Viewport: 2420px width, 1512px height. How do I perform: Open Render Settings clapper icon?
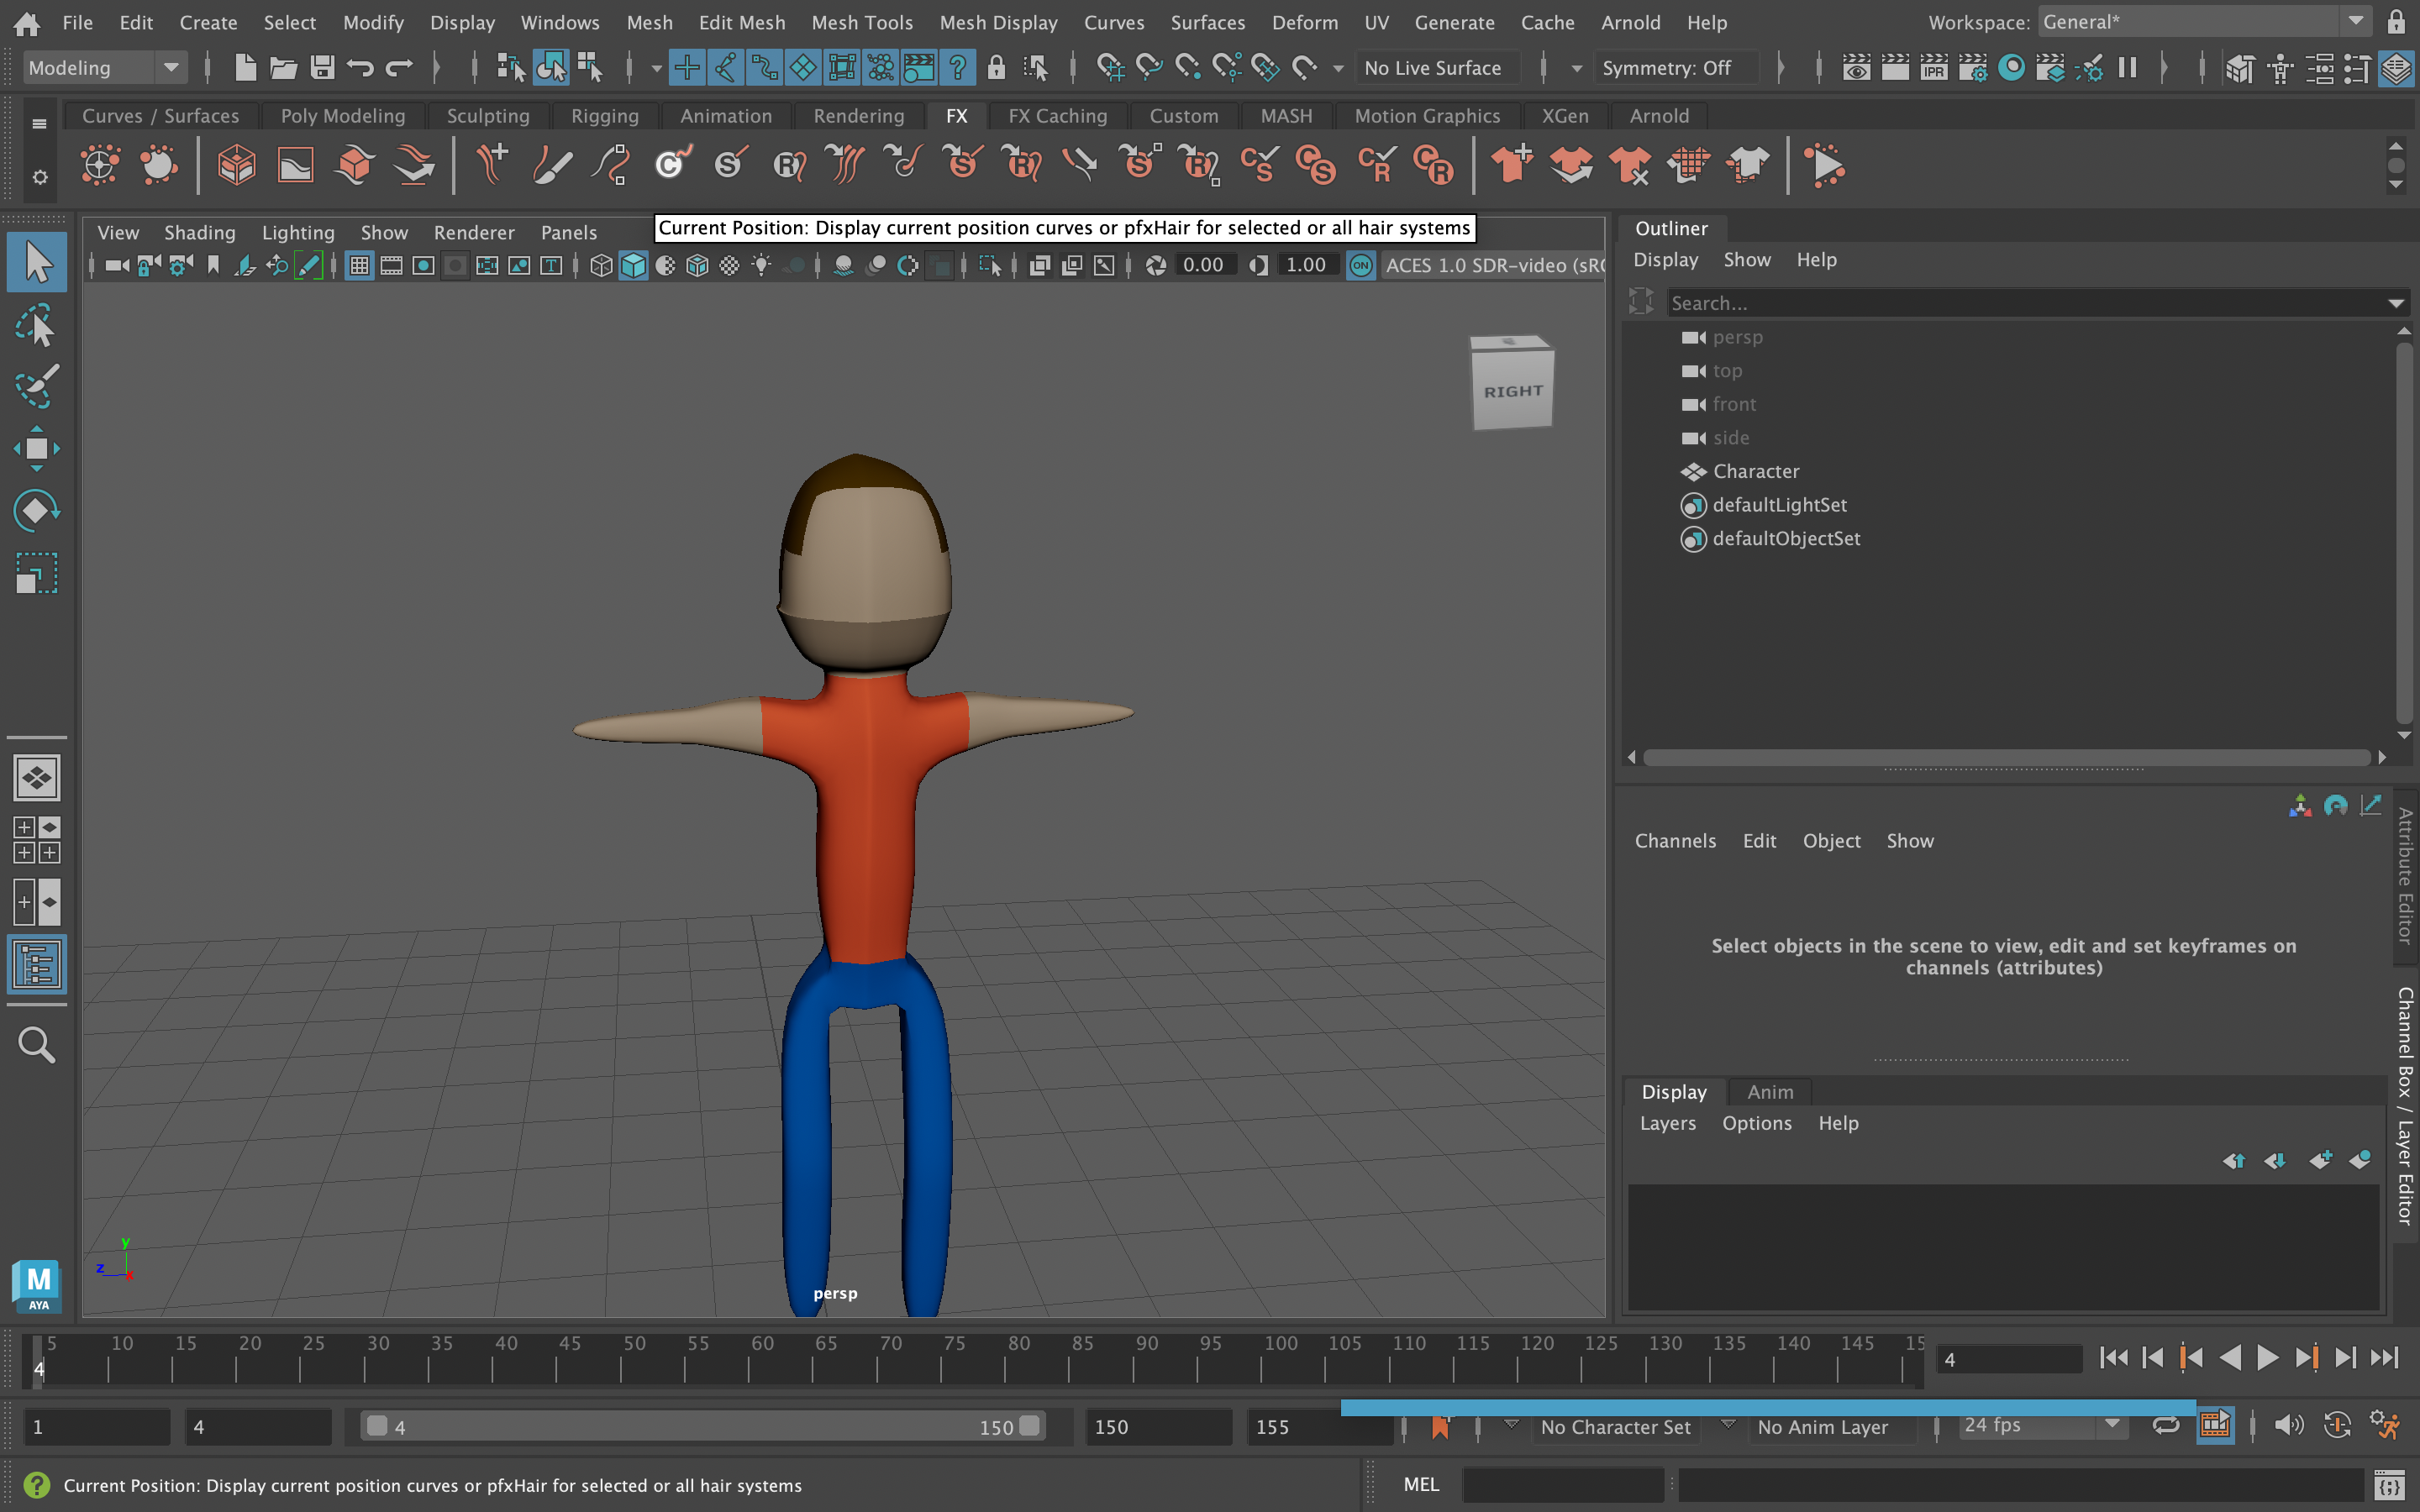pyautogui.click(x=1973, y=68)
